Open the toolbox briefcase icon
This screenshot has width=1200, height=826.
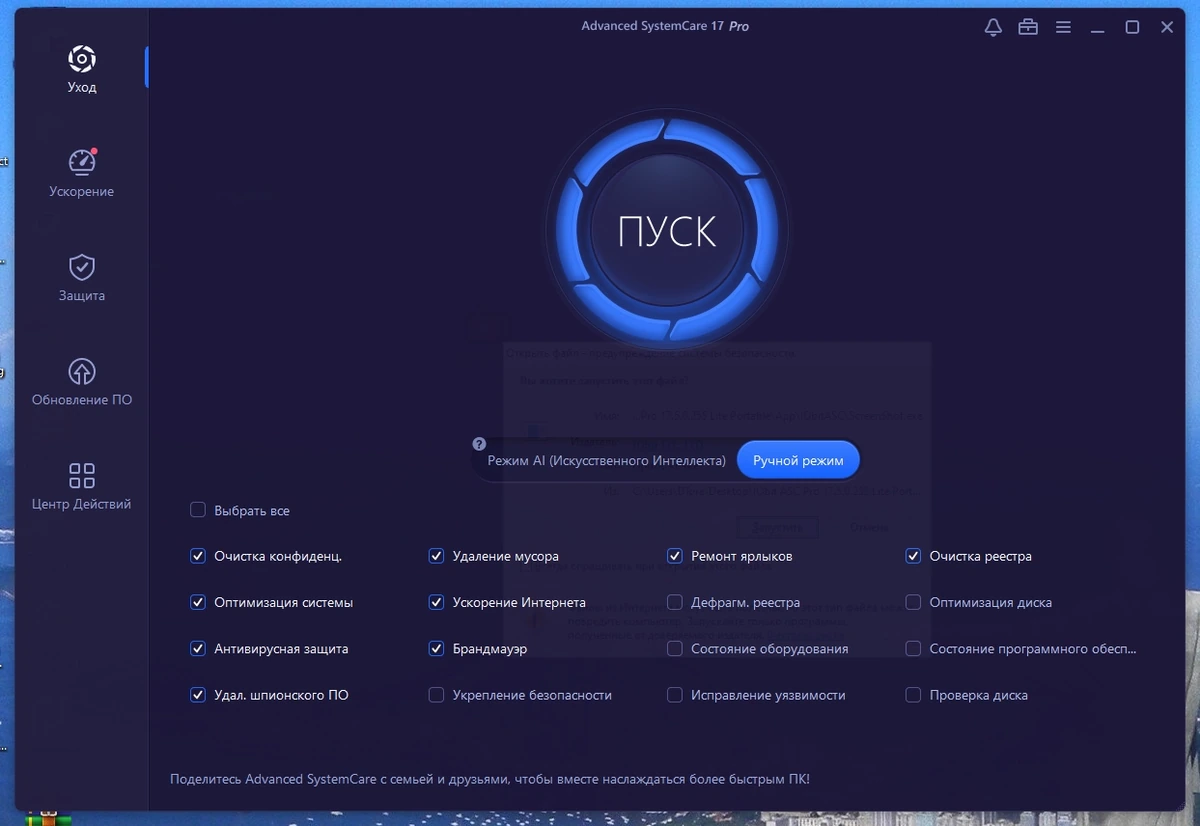pyautogui.click(x=1028, y=27)
